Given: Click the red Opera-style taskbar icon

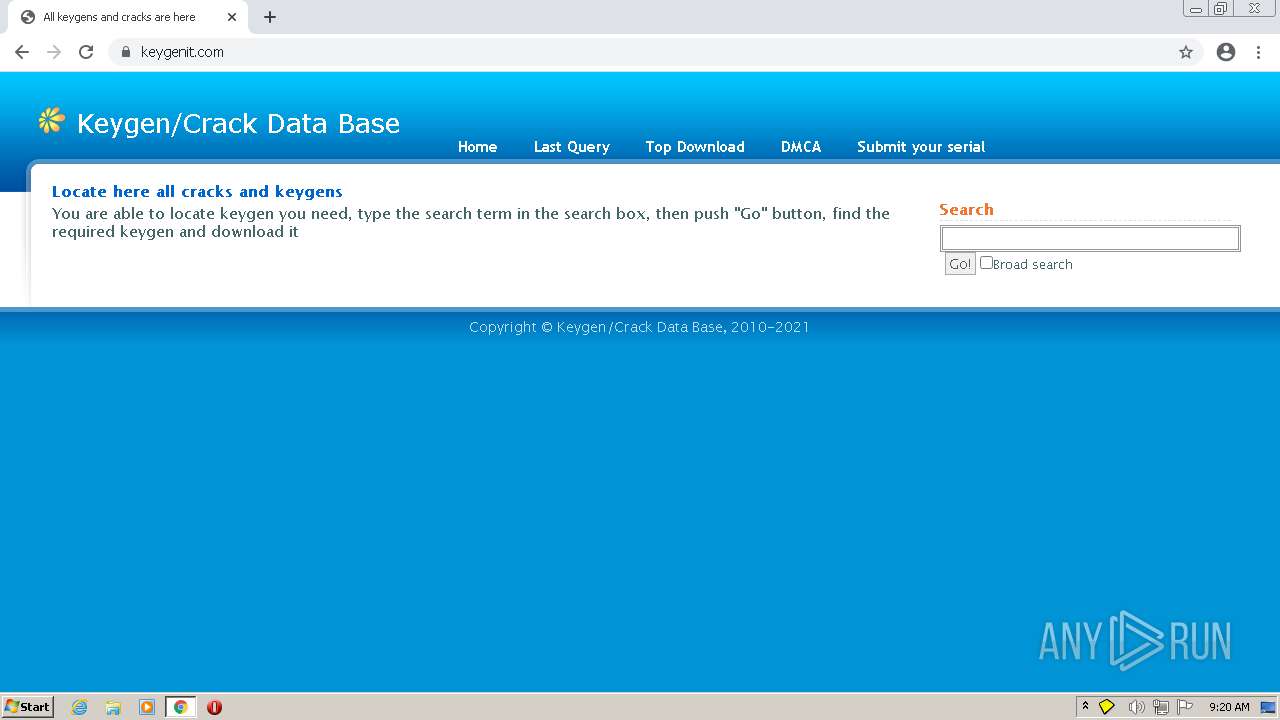Looking at the screenshot, I should pos(214,707).
